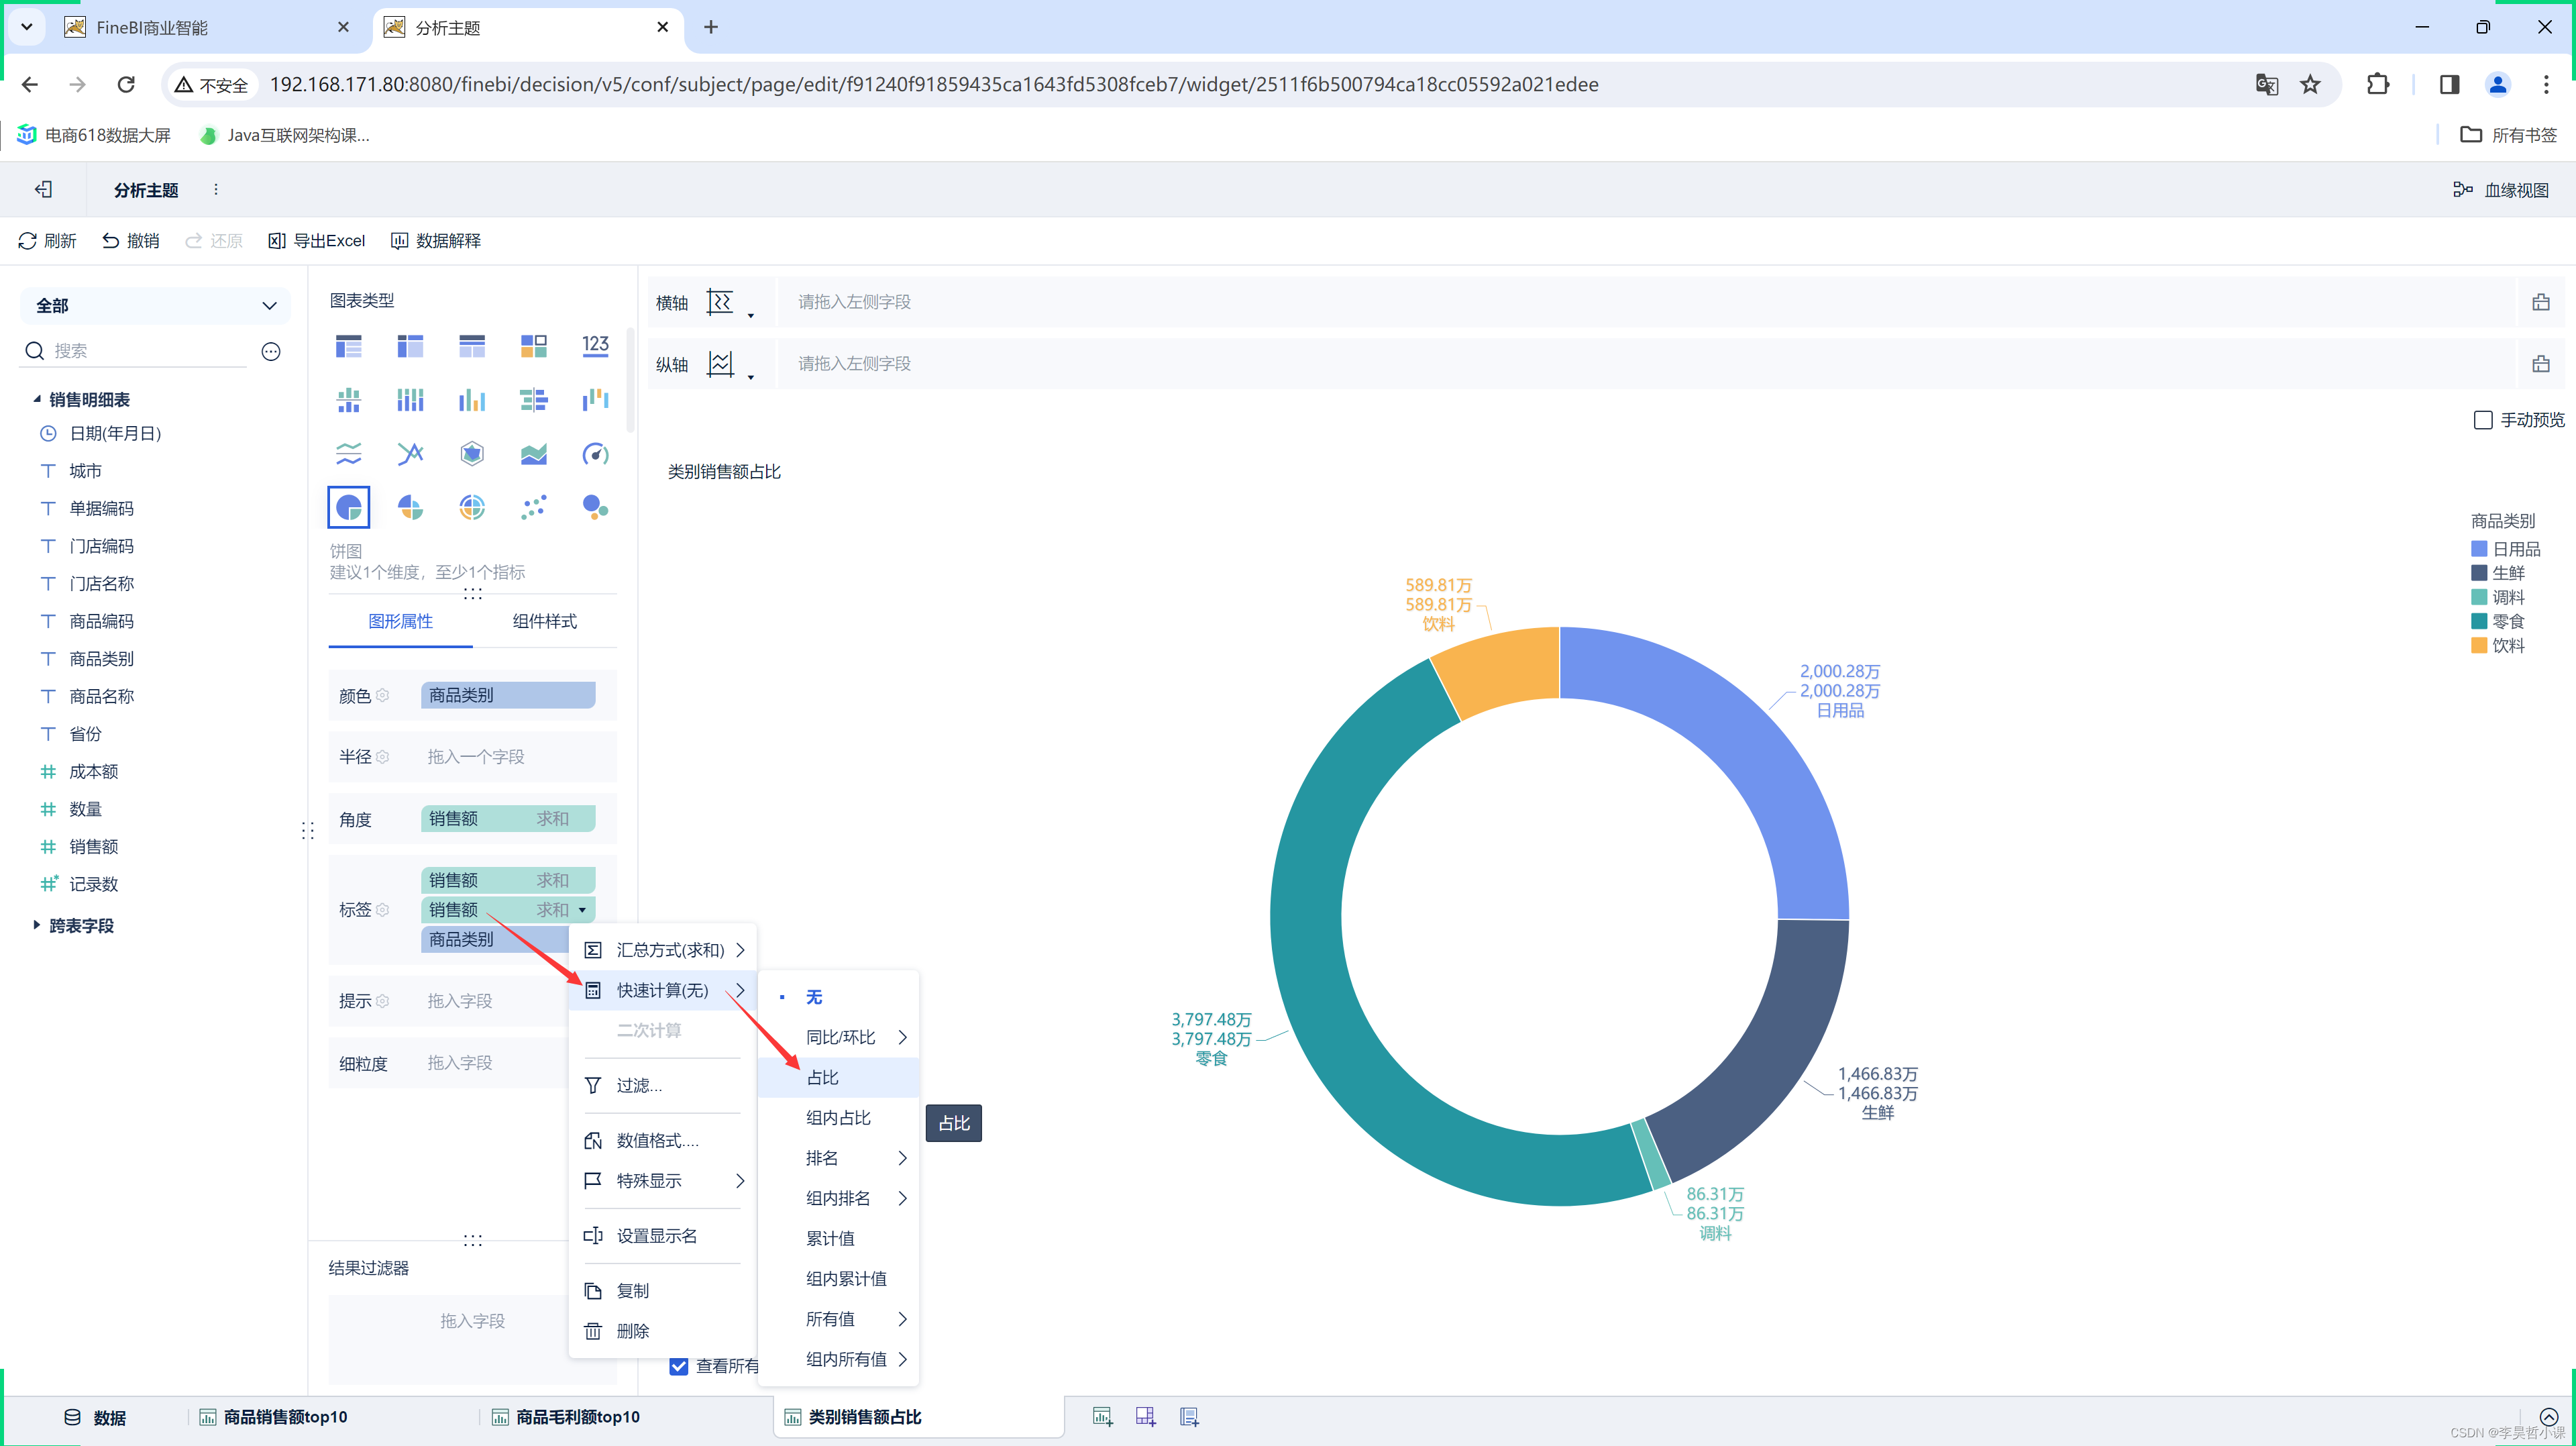Select the stacked bar chart icon
2576x1446 pixels.
coord(411,398)
